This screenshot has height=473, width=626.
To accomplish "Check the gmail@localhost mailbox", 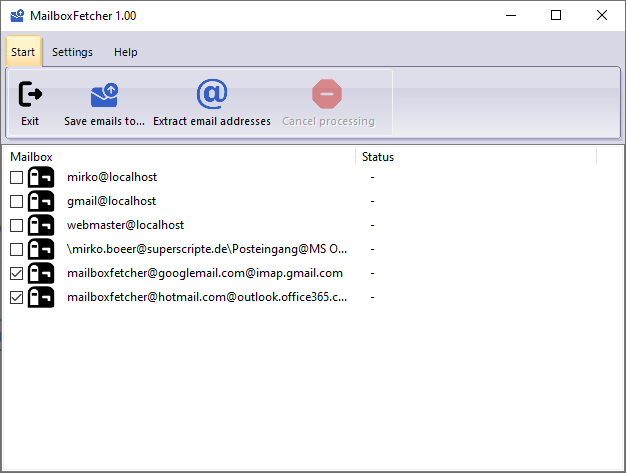I will [16, 201].
